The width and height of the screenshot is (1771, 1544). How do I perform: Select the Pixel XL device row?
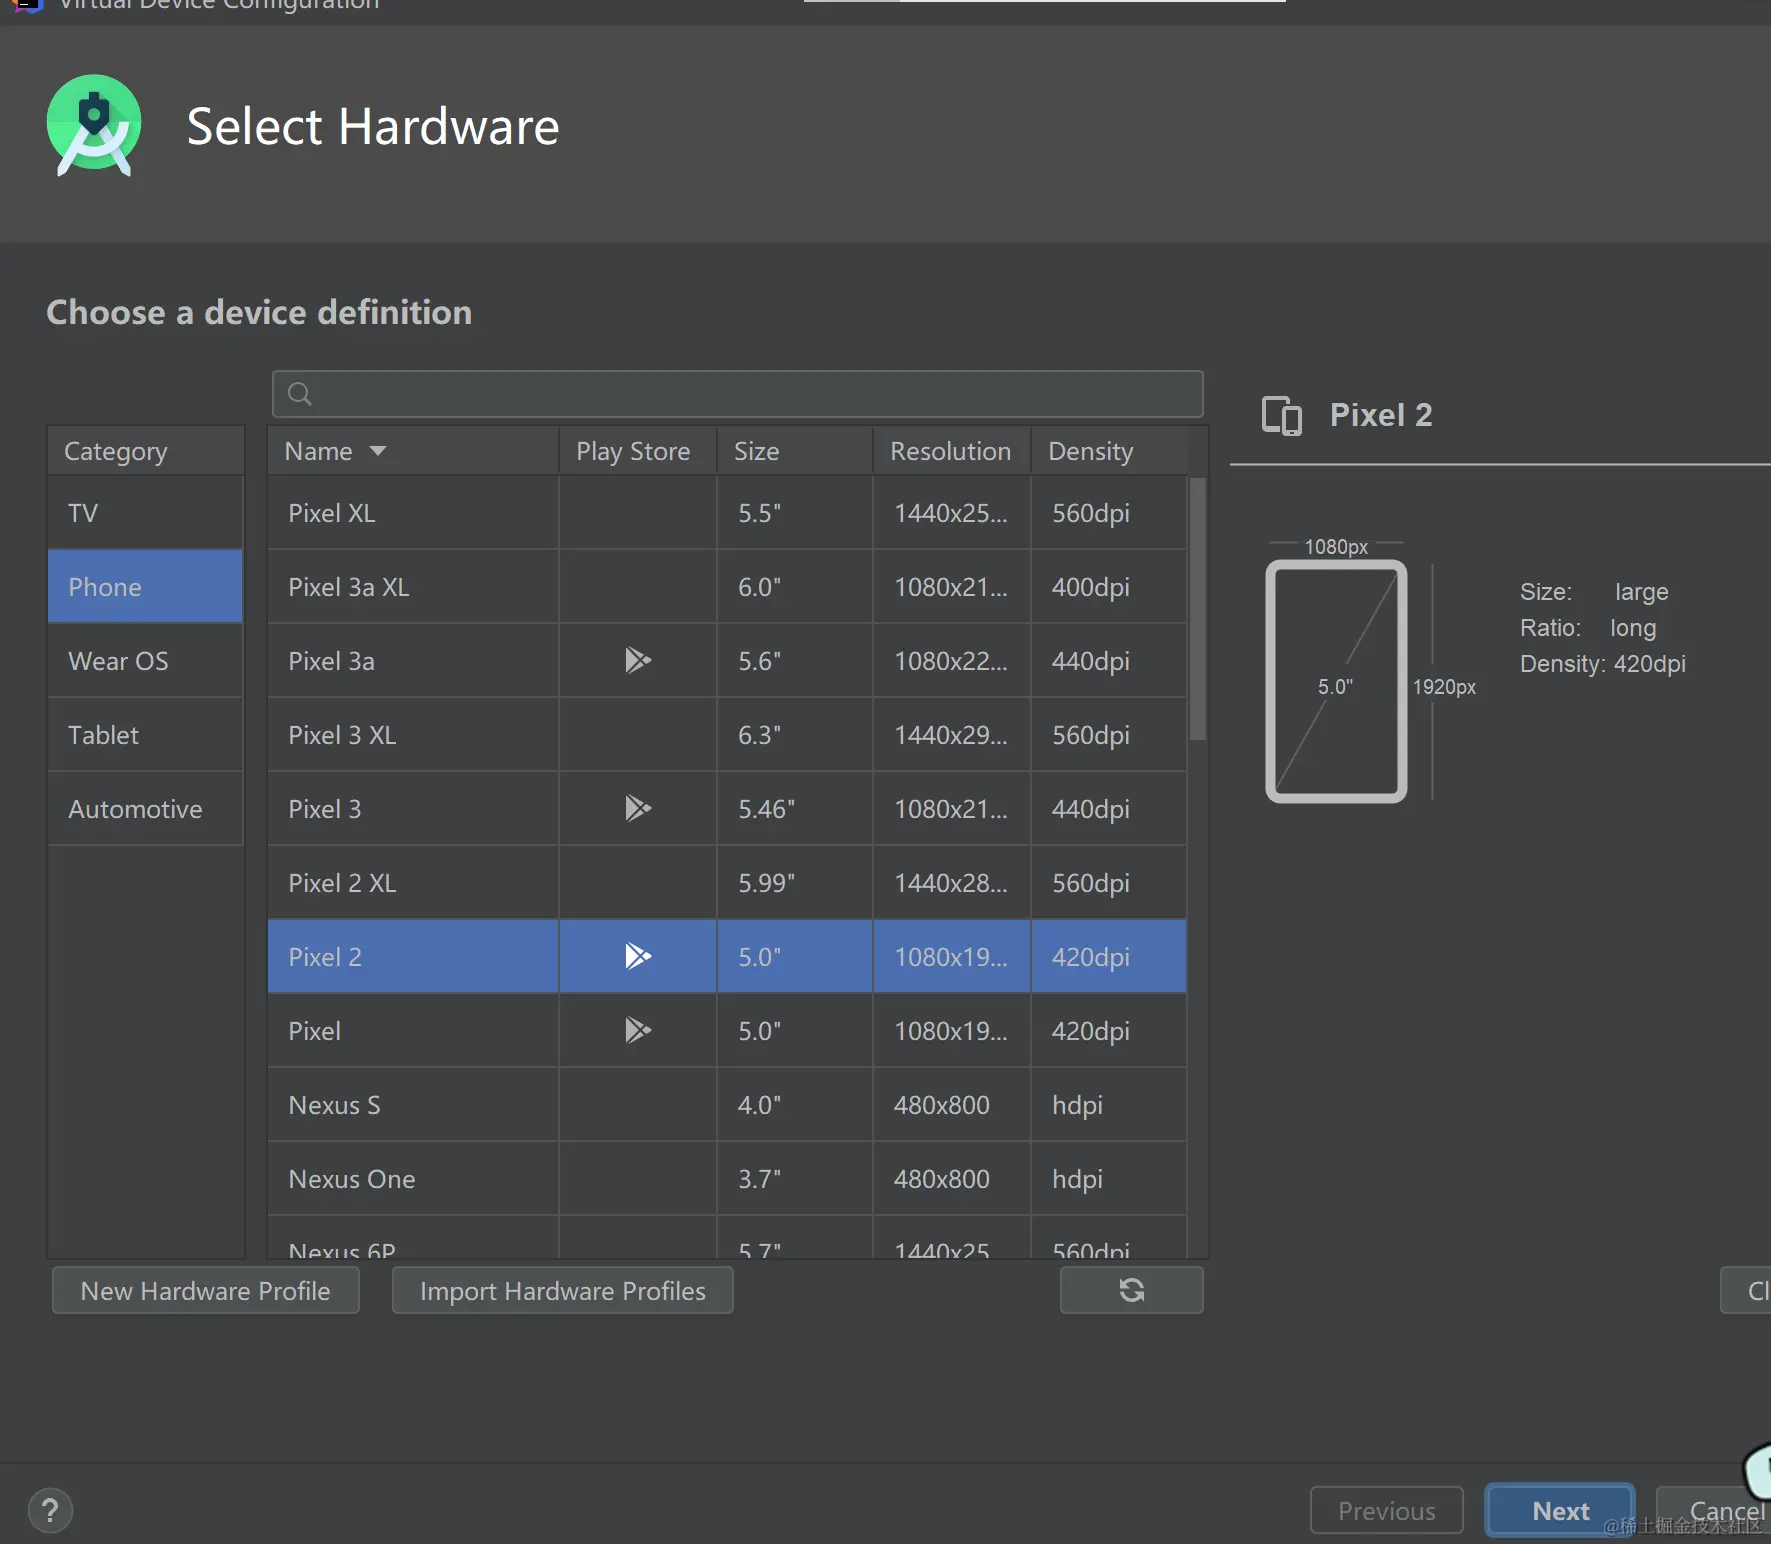(727, 513)
